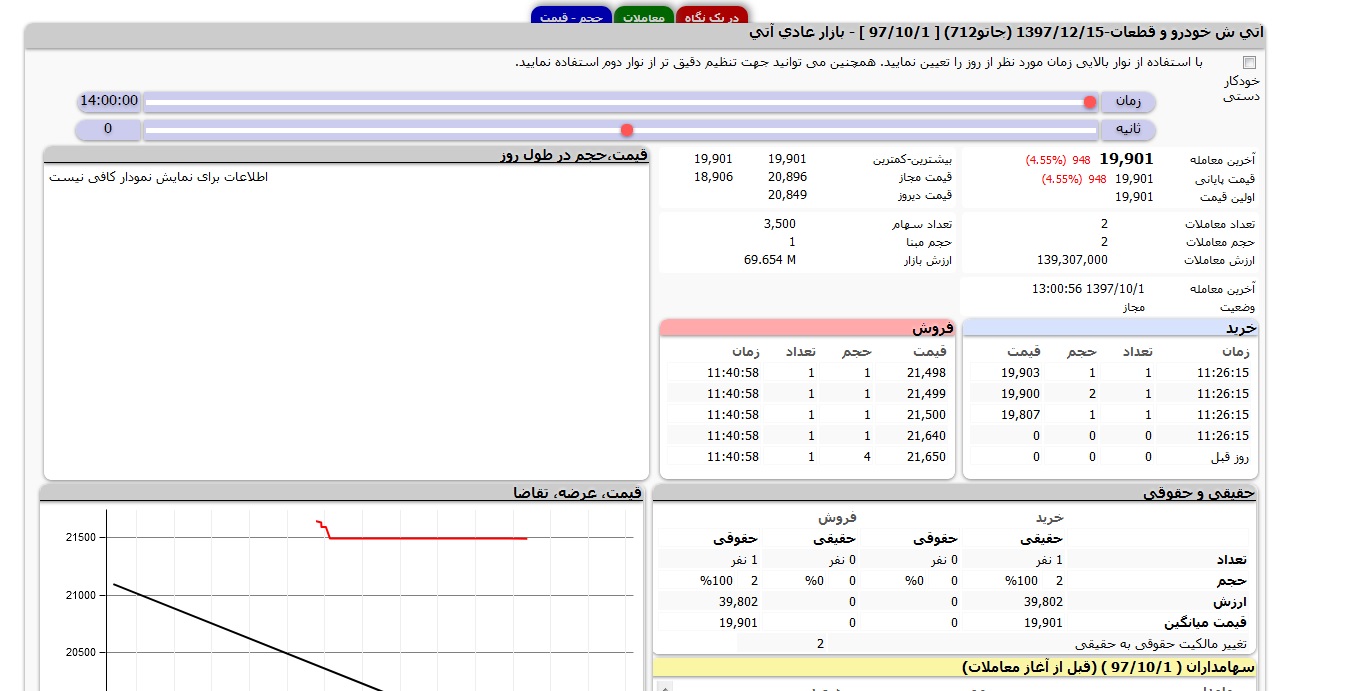
Task: Click the red handle on the ثانیه slider
Action: pyautogui.click(x=627, y=130)
